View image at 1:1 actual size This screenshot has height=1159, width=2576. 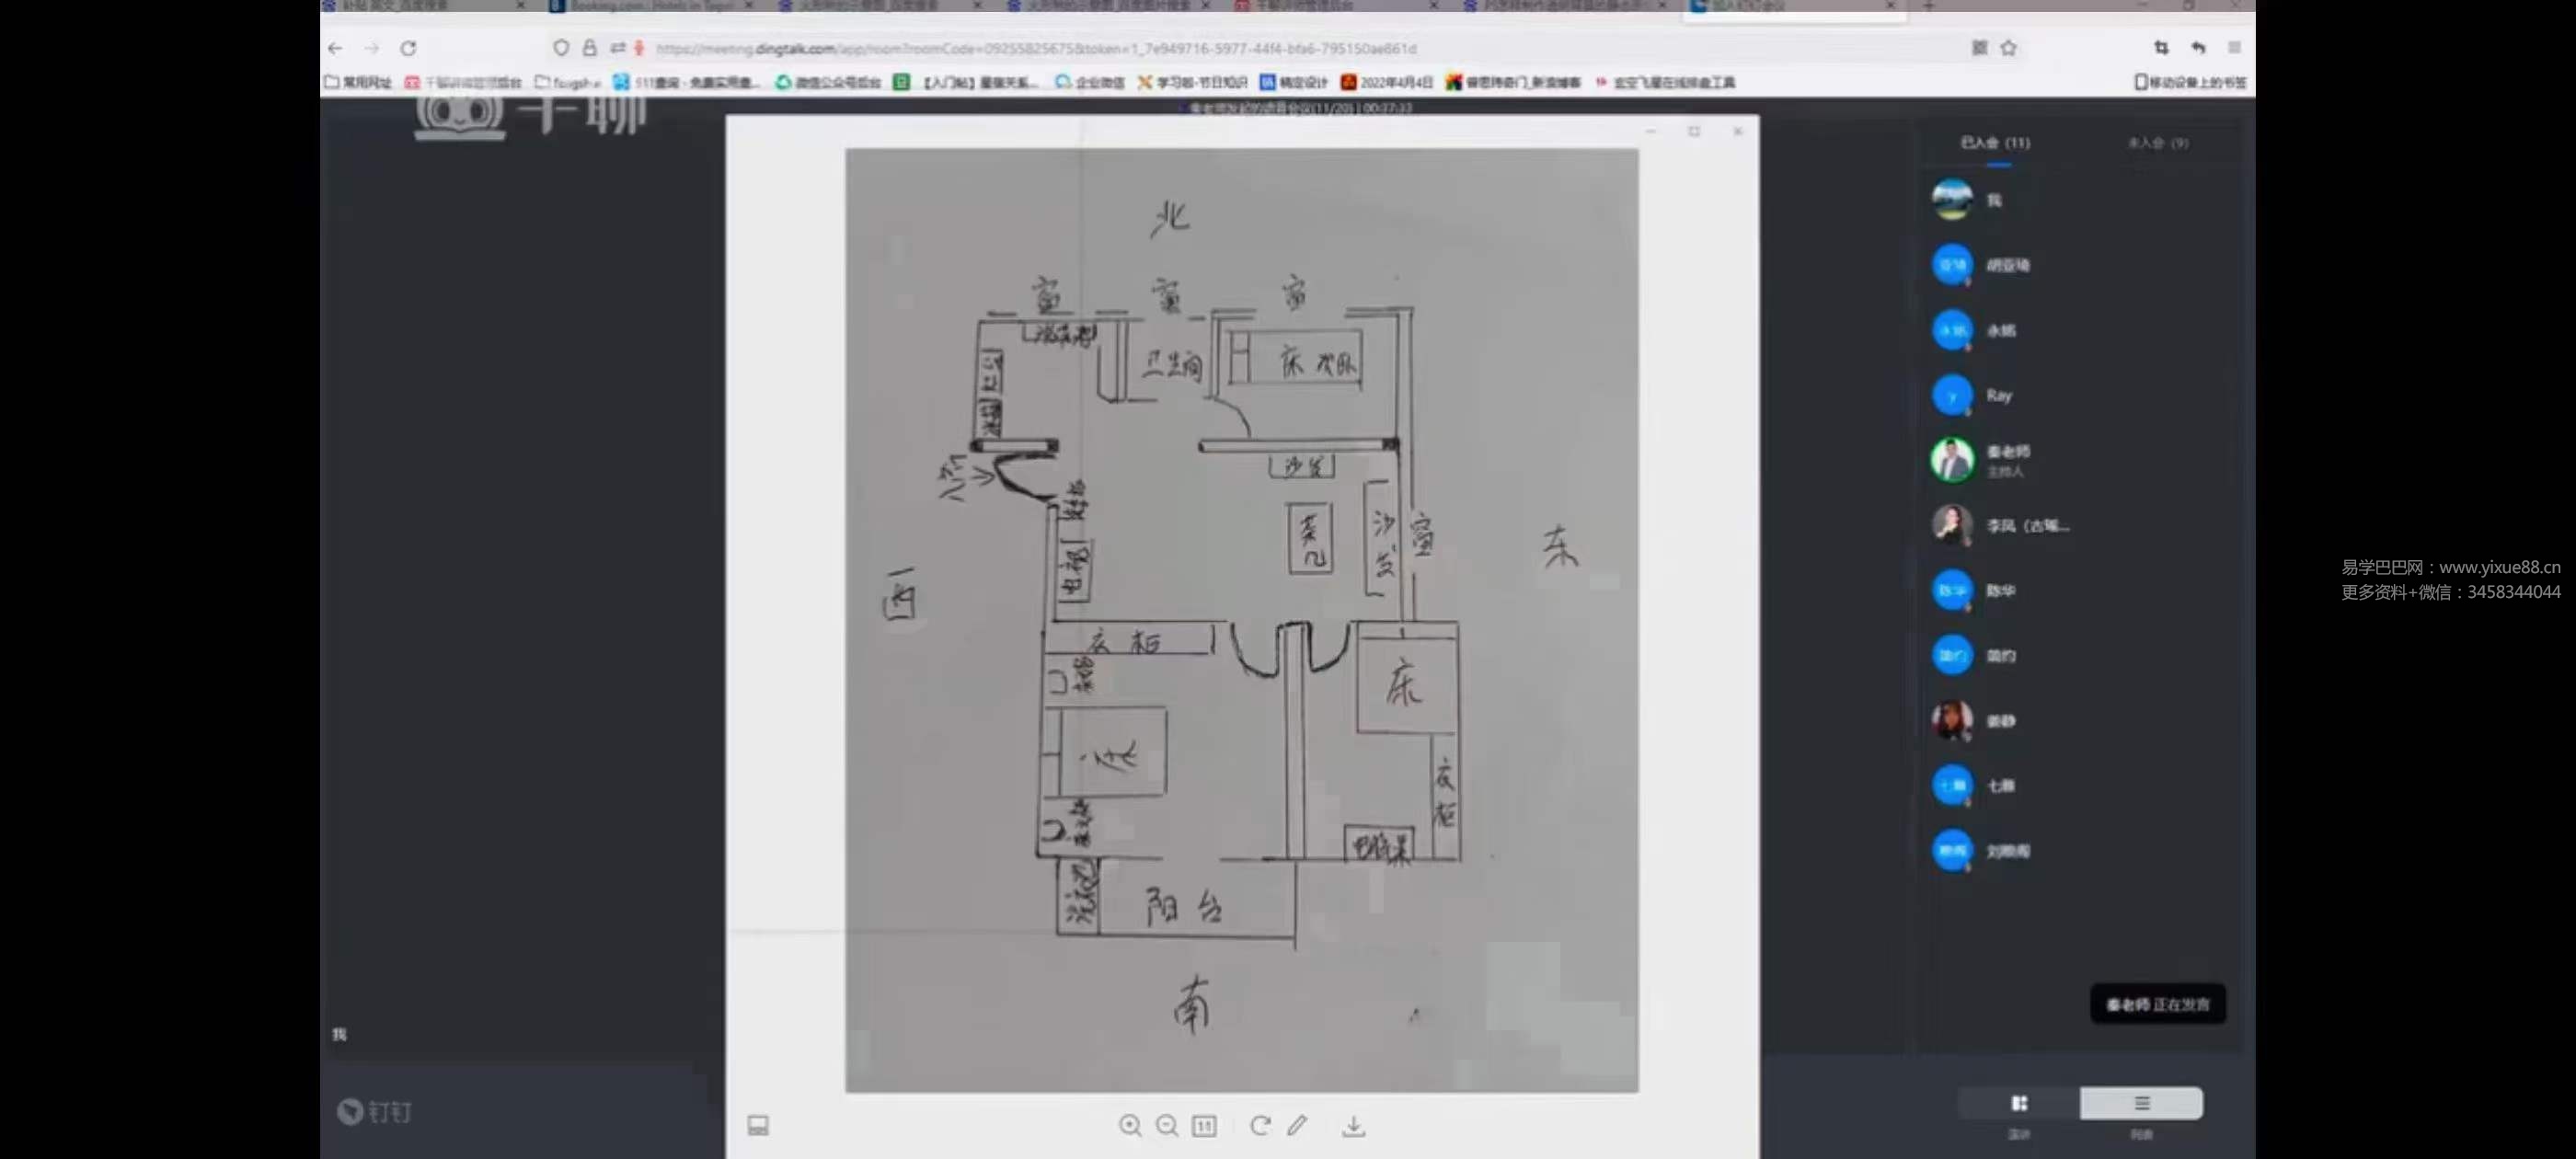(x=1204, y=1125)
